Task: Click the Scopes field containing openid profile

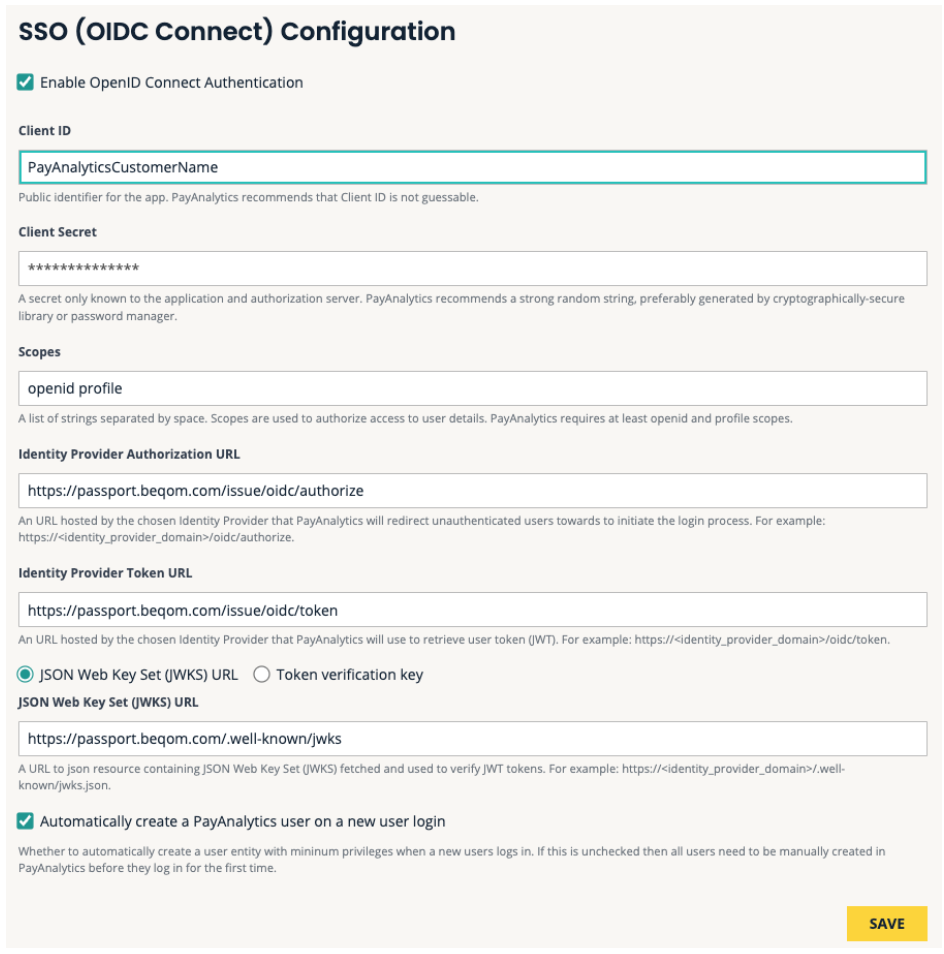Action: point(472,388)
